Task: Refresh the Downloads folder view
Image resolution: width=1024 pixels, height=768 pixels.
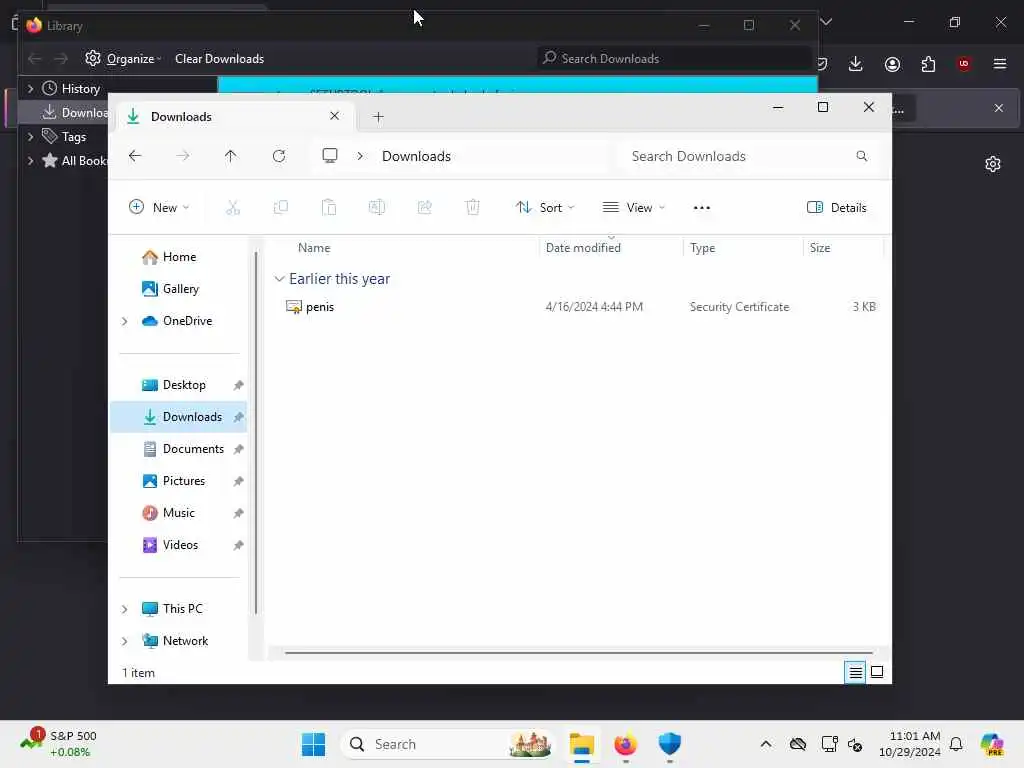Action: 279,156
